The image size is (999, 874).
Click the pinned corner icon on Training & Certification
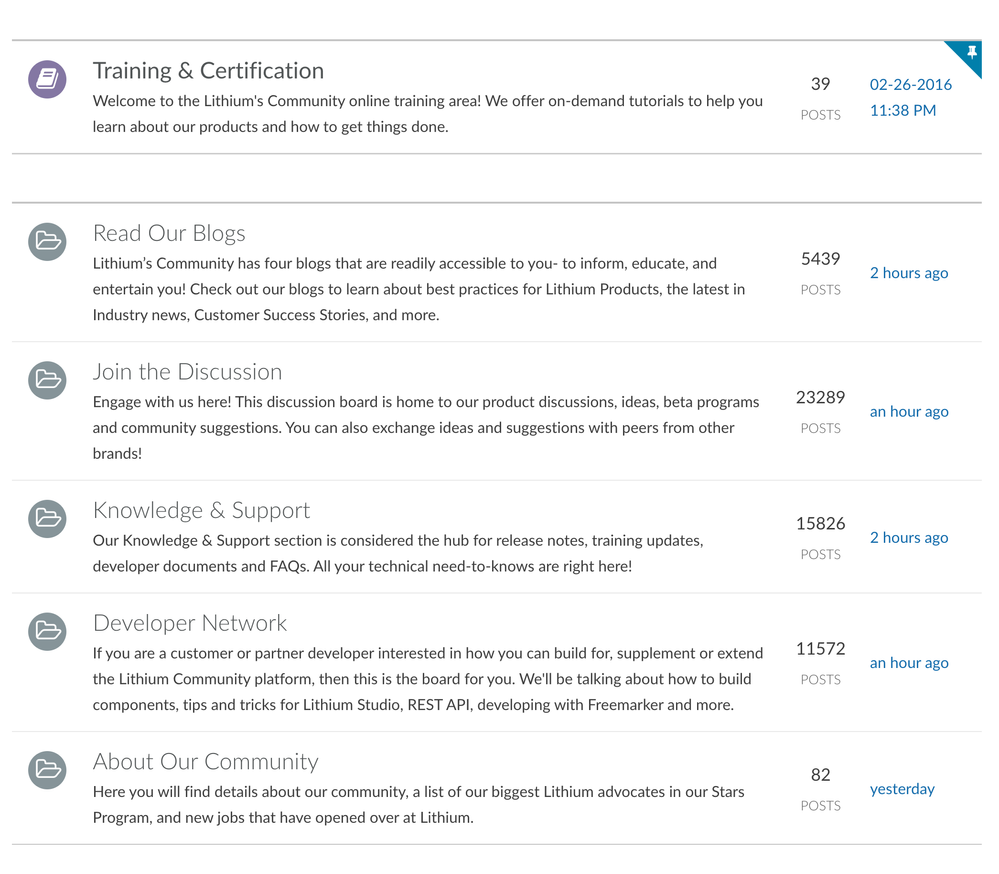(970, 54)
